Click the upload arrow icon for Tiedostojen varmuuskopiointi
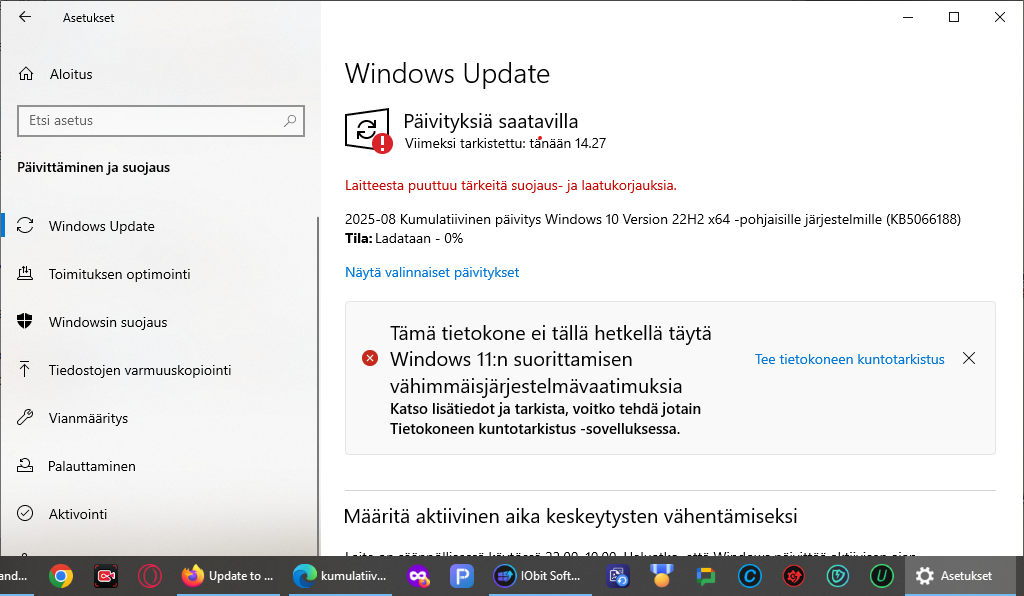This screenshot has height=596, width=1024. click(x=25, y=369)
